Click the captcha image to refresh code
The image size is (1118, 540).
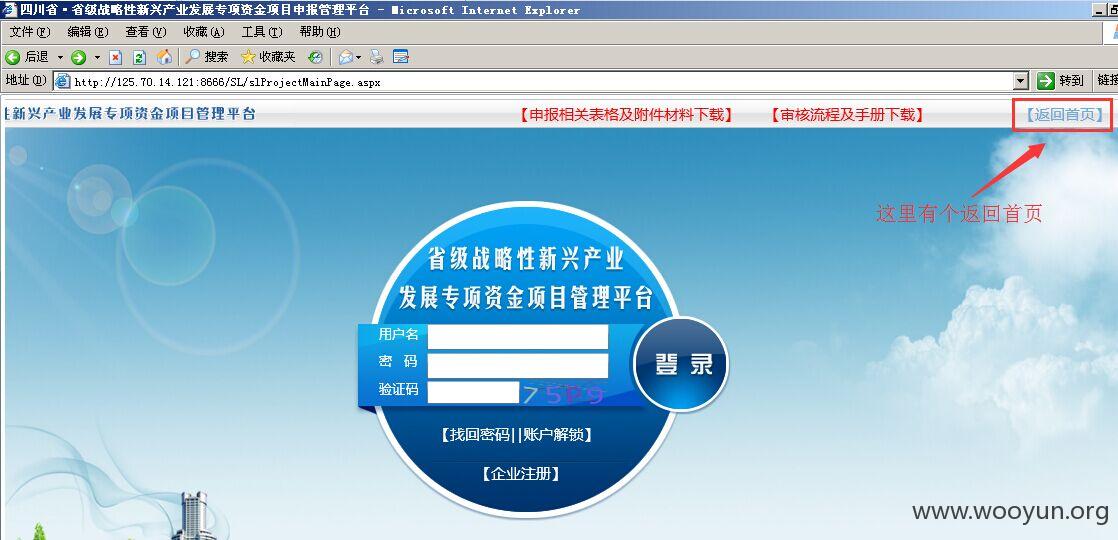click(x=564, y=394)
